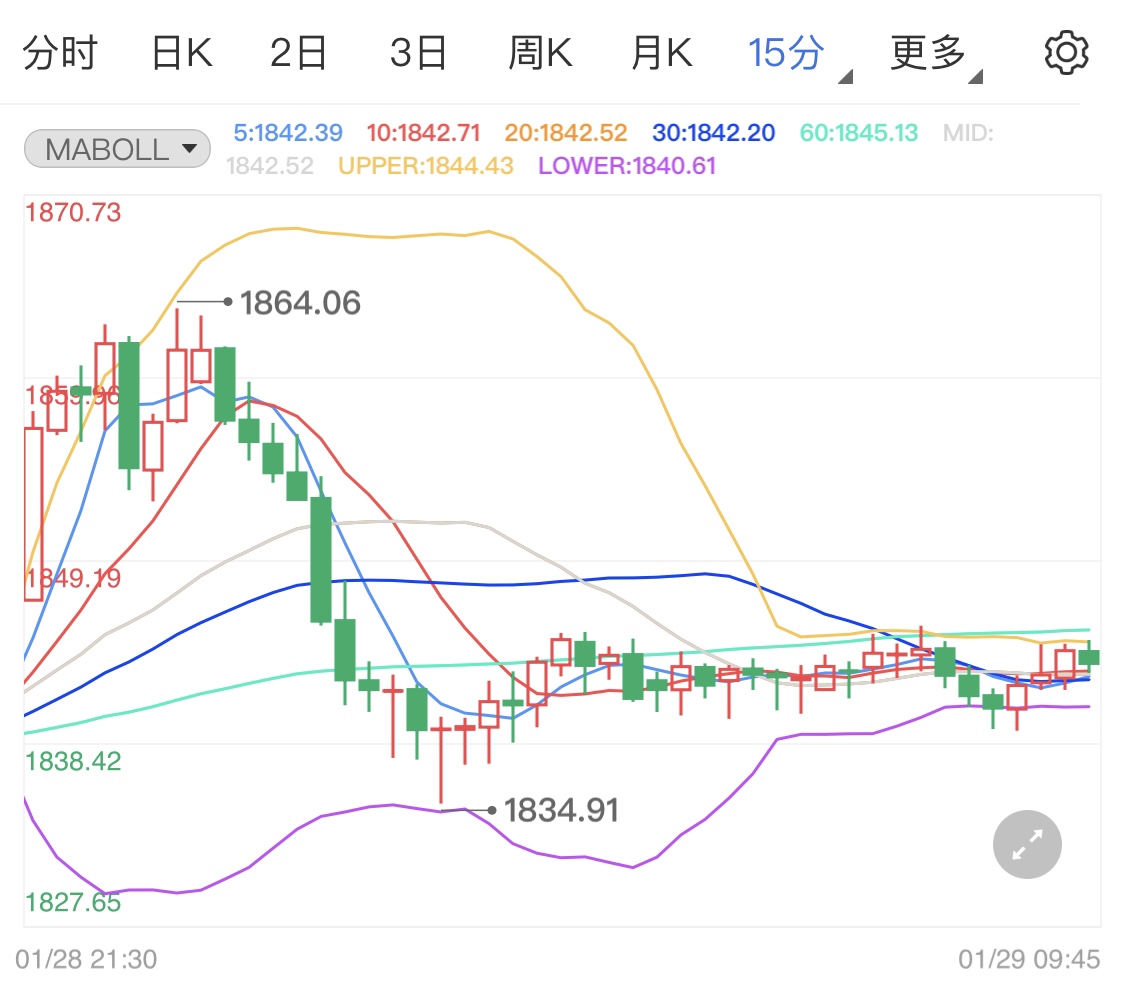Click the MA 20:1842.52 legend value
Image resolution: width=1125 pixels, height=991 pixels.
coord(565,133)
